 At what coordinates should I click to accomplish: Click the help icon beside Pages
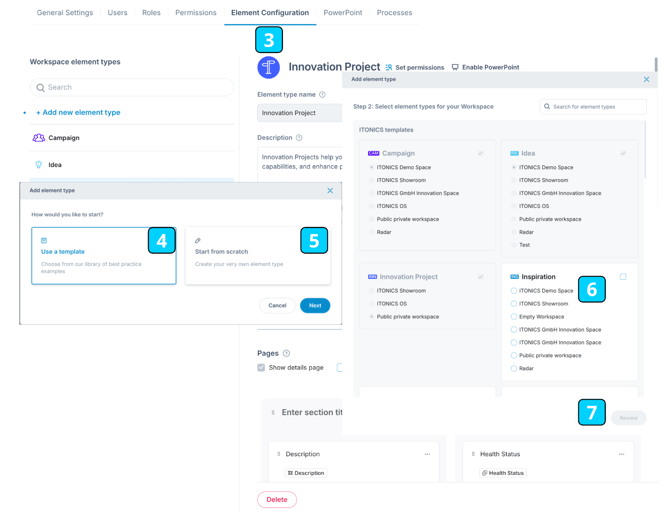click(286, 353)
